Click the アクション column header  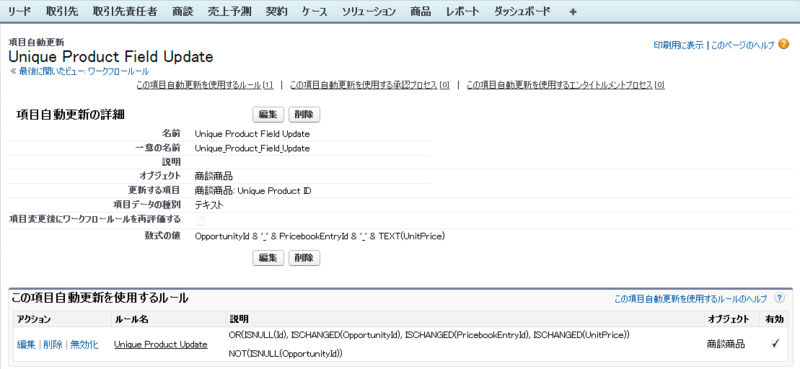tap(34, 319)
